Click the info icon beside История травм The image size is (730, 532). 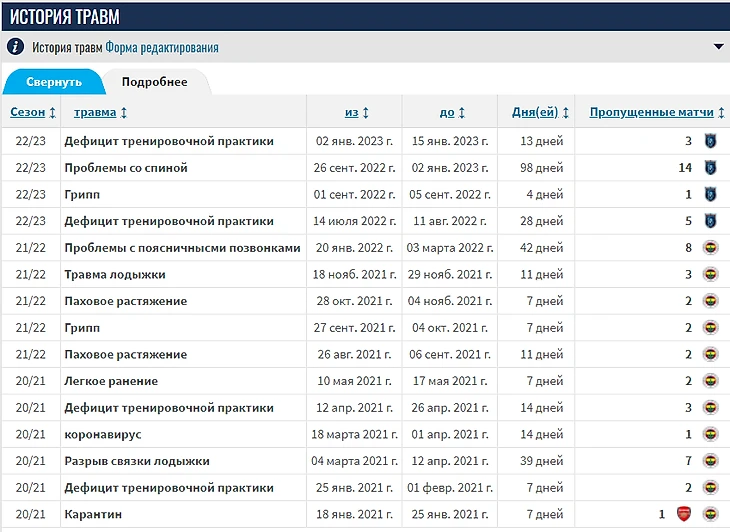[x=15, y=47]
